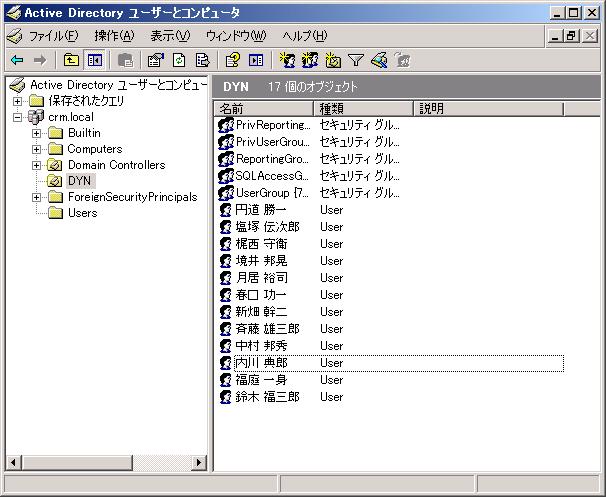Select the Users folder in tree
This screenshot has height=497, width=606.
pos(82,213)
